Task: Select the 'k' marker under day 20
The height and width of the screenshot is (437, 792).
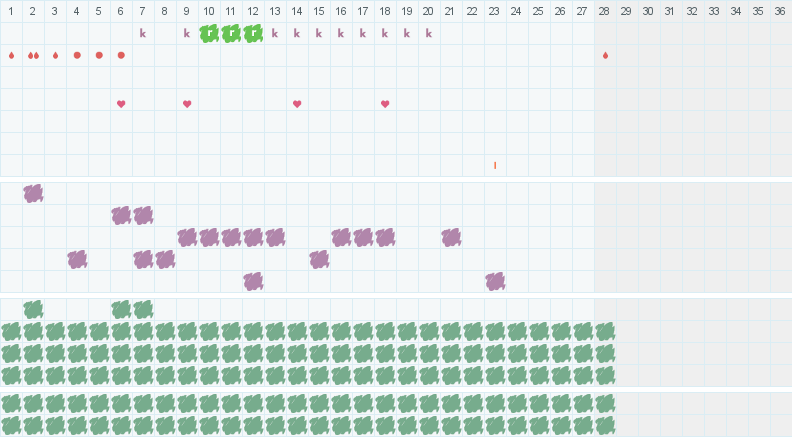Action: pyautogui.click(x=429, y=33)
